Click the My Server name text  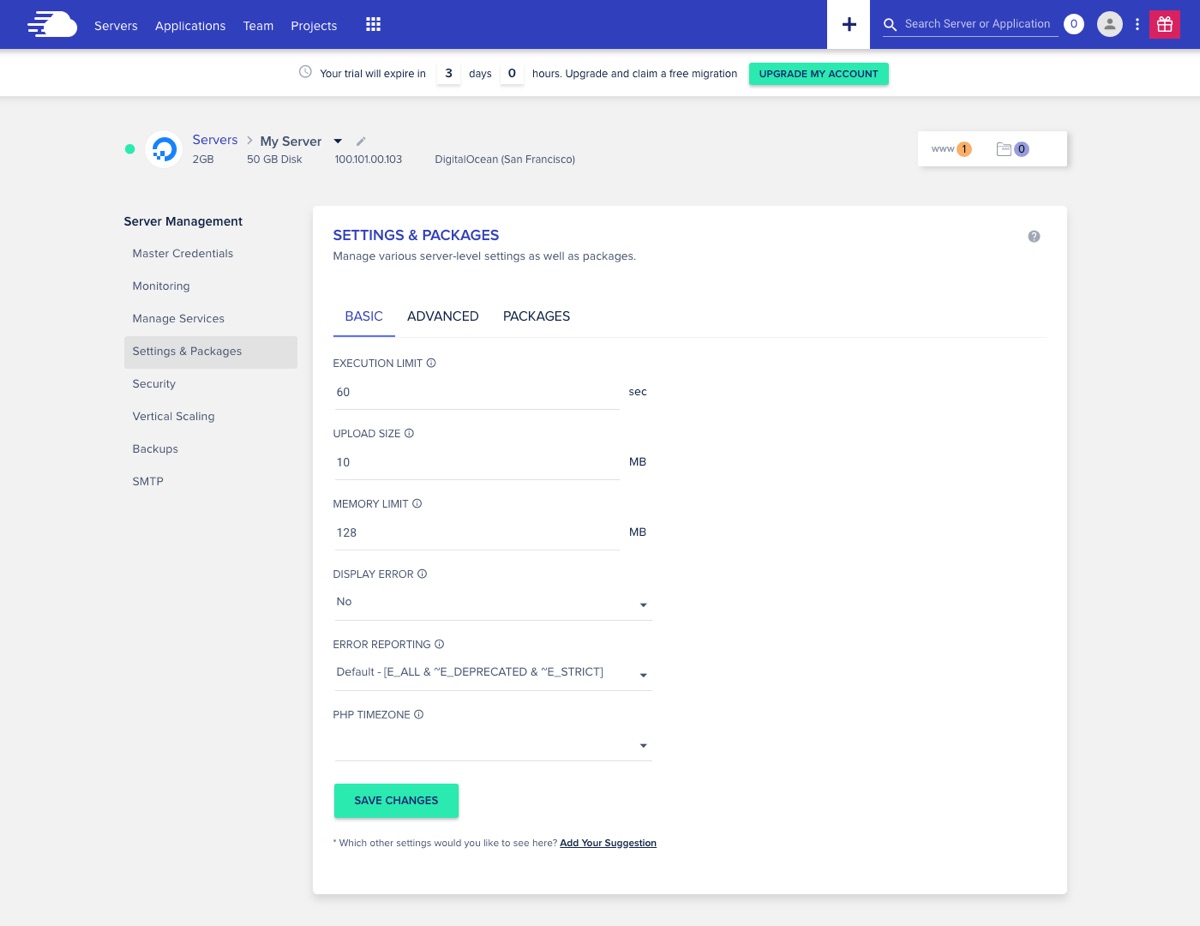(x=291, y=141)
